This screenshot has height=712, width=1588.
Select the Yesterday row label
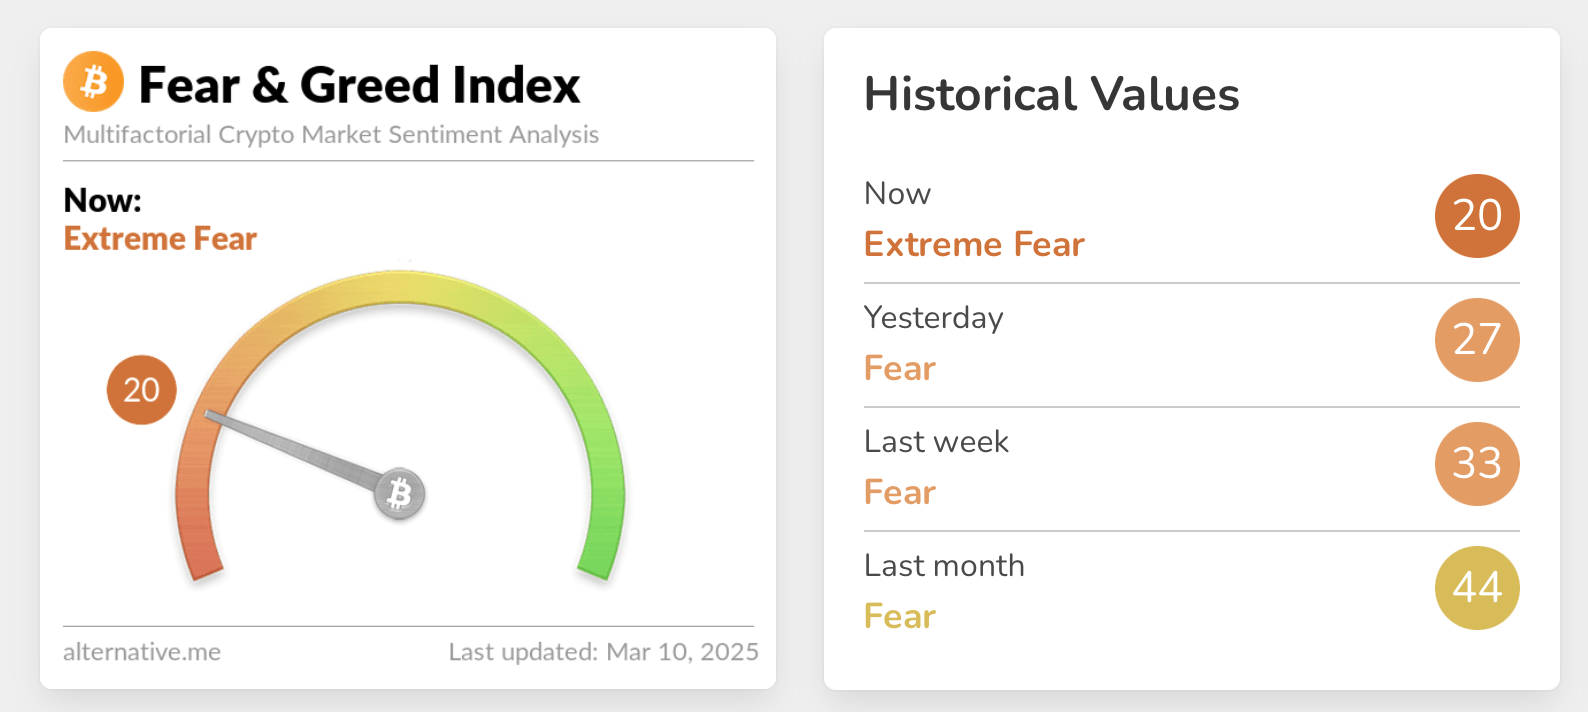[x=933, y=317]
